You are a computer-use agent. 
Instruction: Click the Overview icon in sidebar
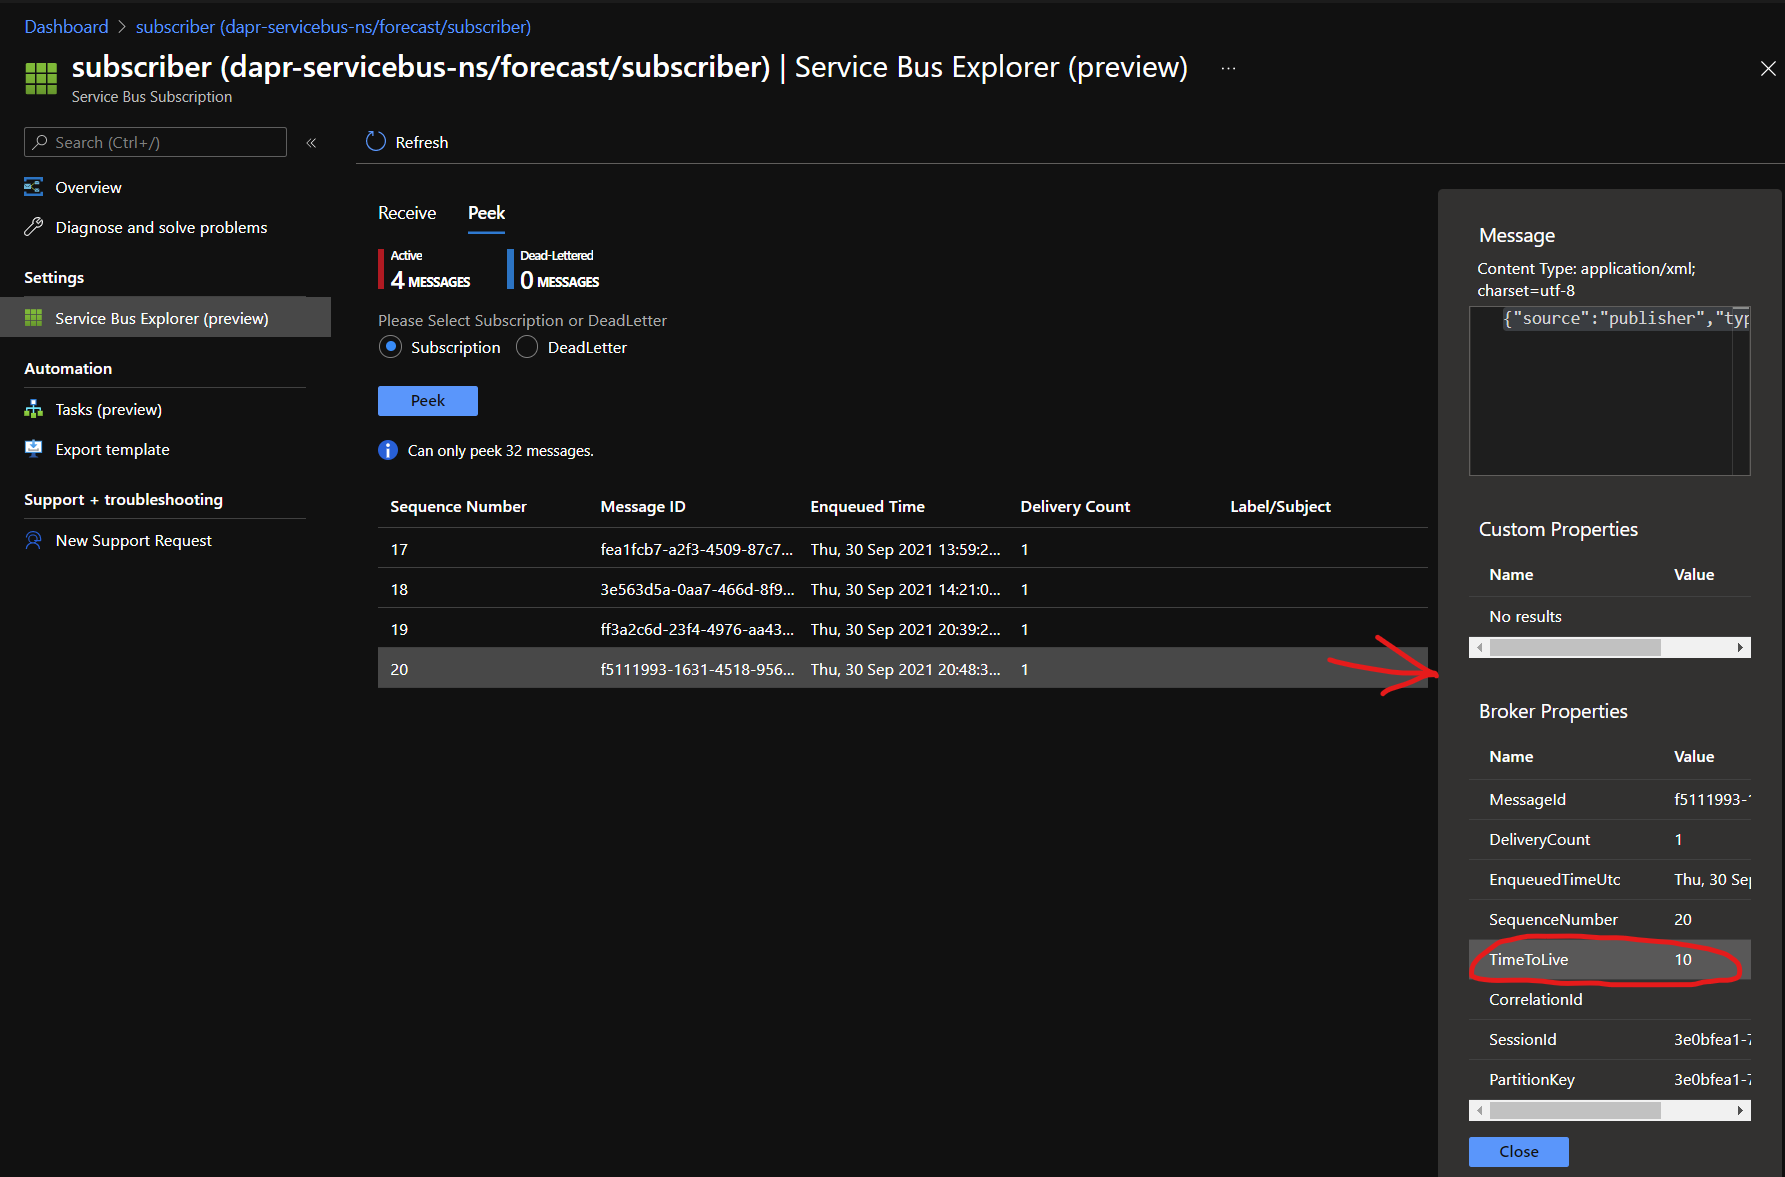click(x=34, y=187)
